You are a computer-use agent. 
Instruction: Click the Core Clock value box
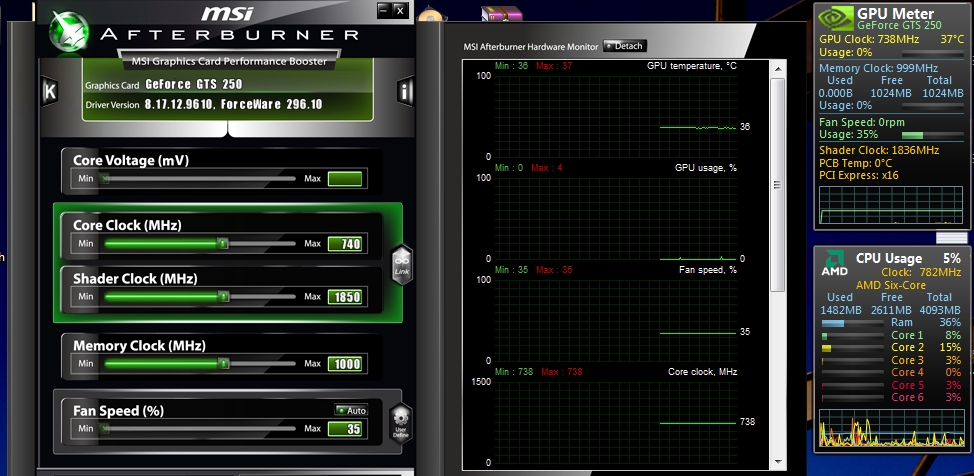(x=345, y=243)
